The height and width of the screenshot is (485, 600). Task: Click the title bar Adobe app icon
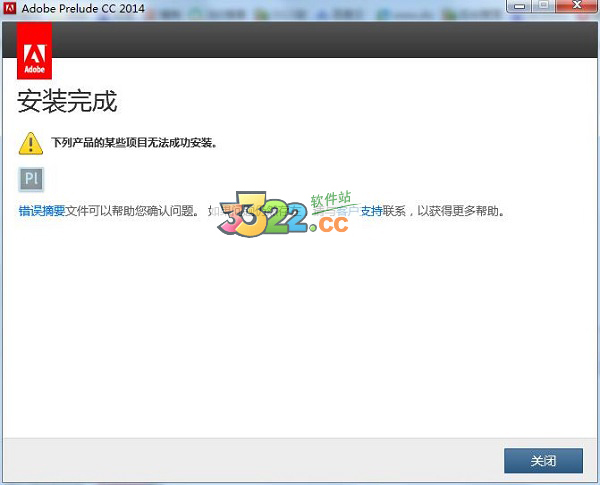point(10,8)
